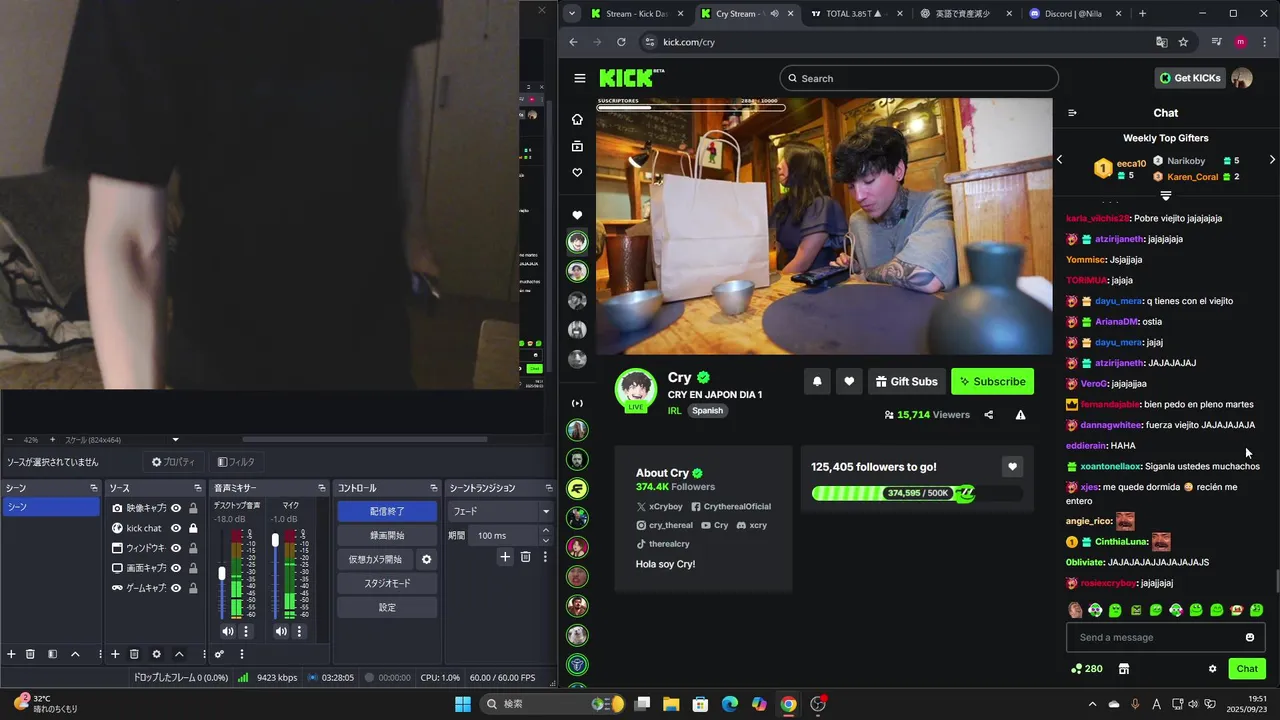Viewport: 1280px width, 720px height.
Task: Lock the 映像キャプチャ source
Action: (x=193, y=508)
